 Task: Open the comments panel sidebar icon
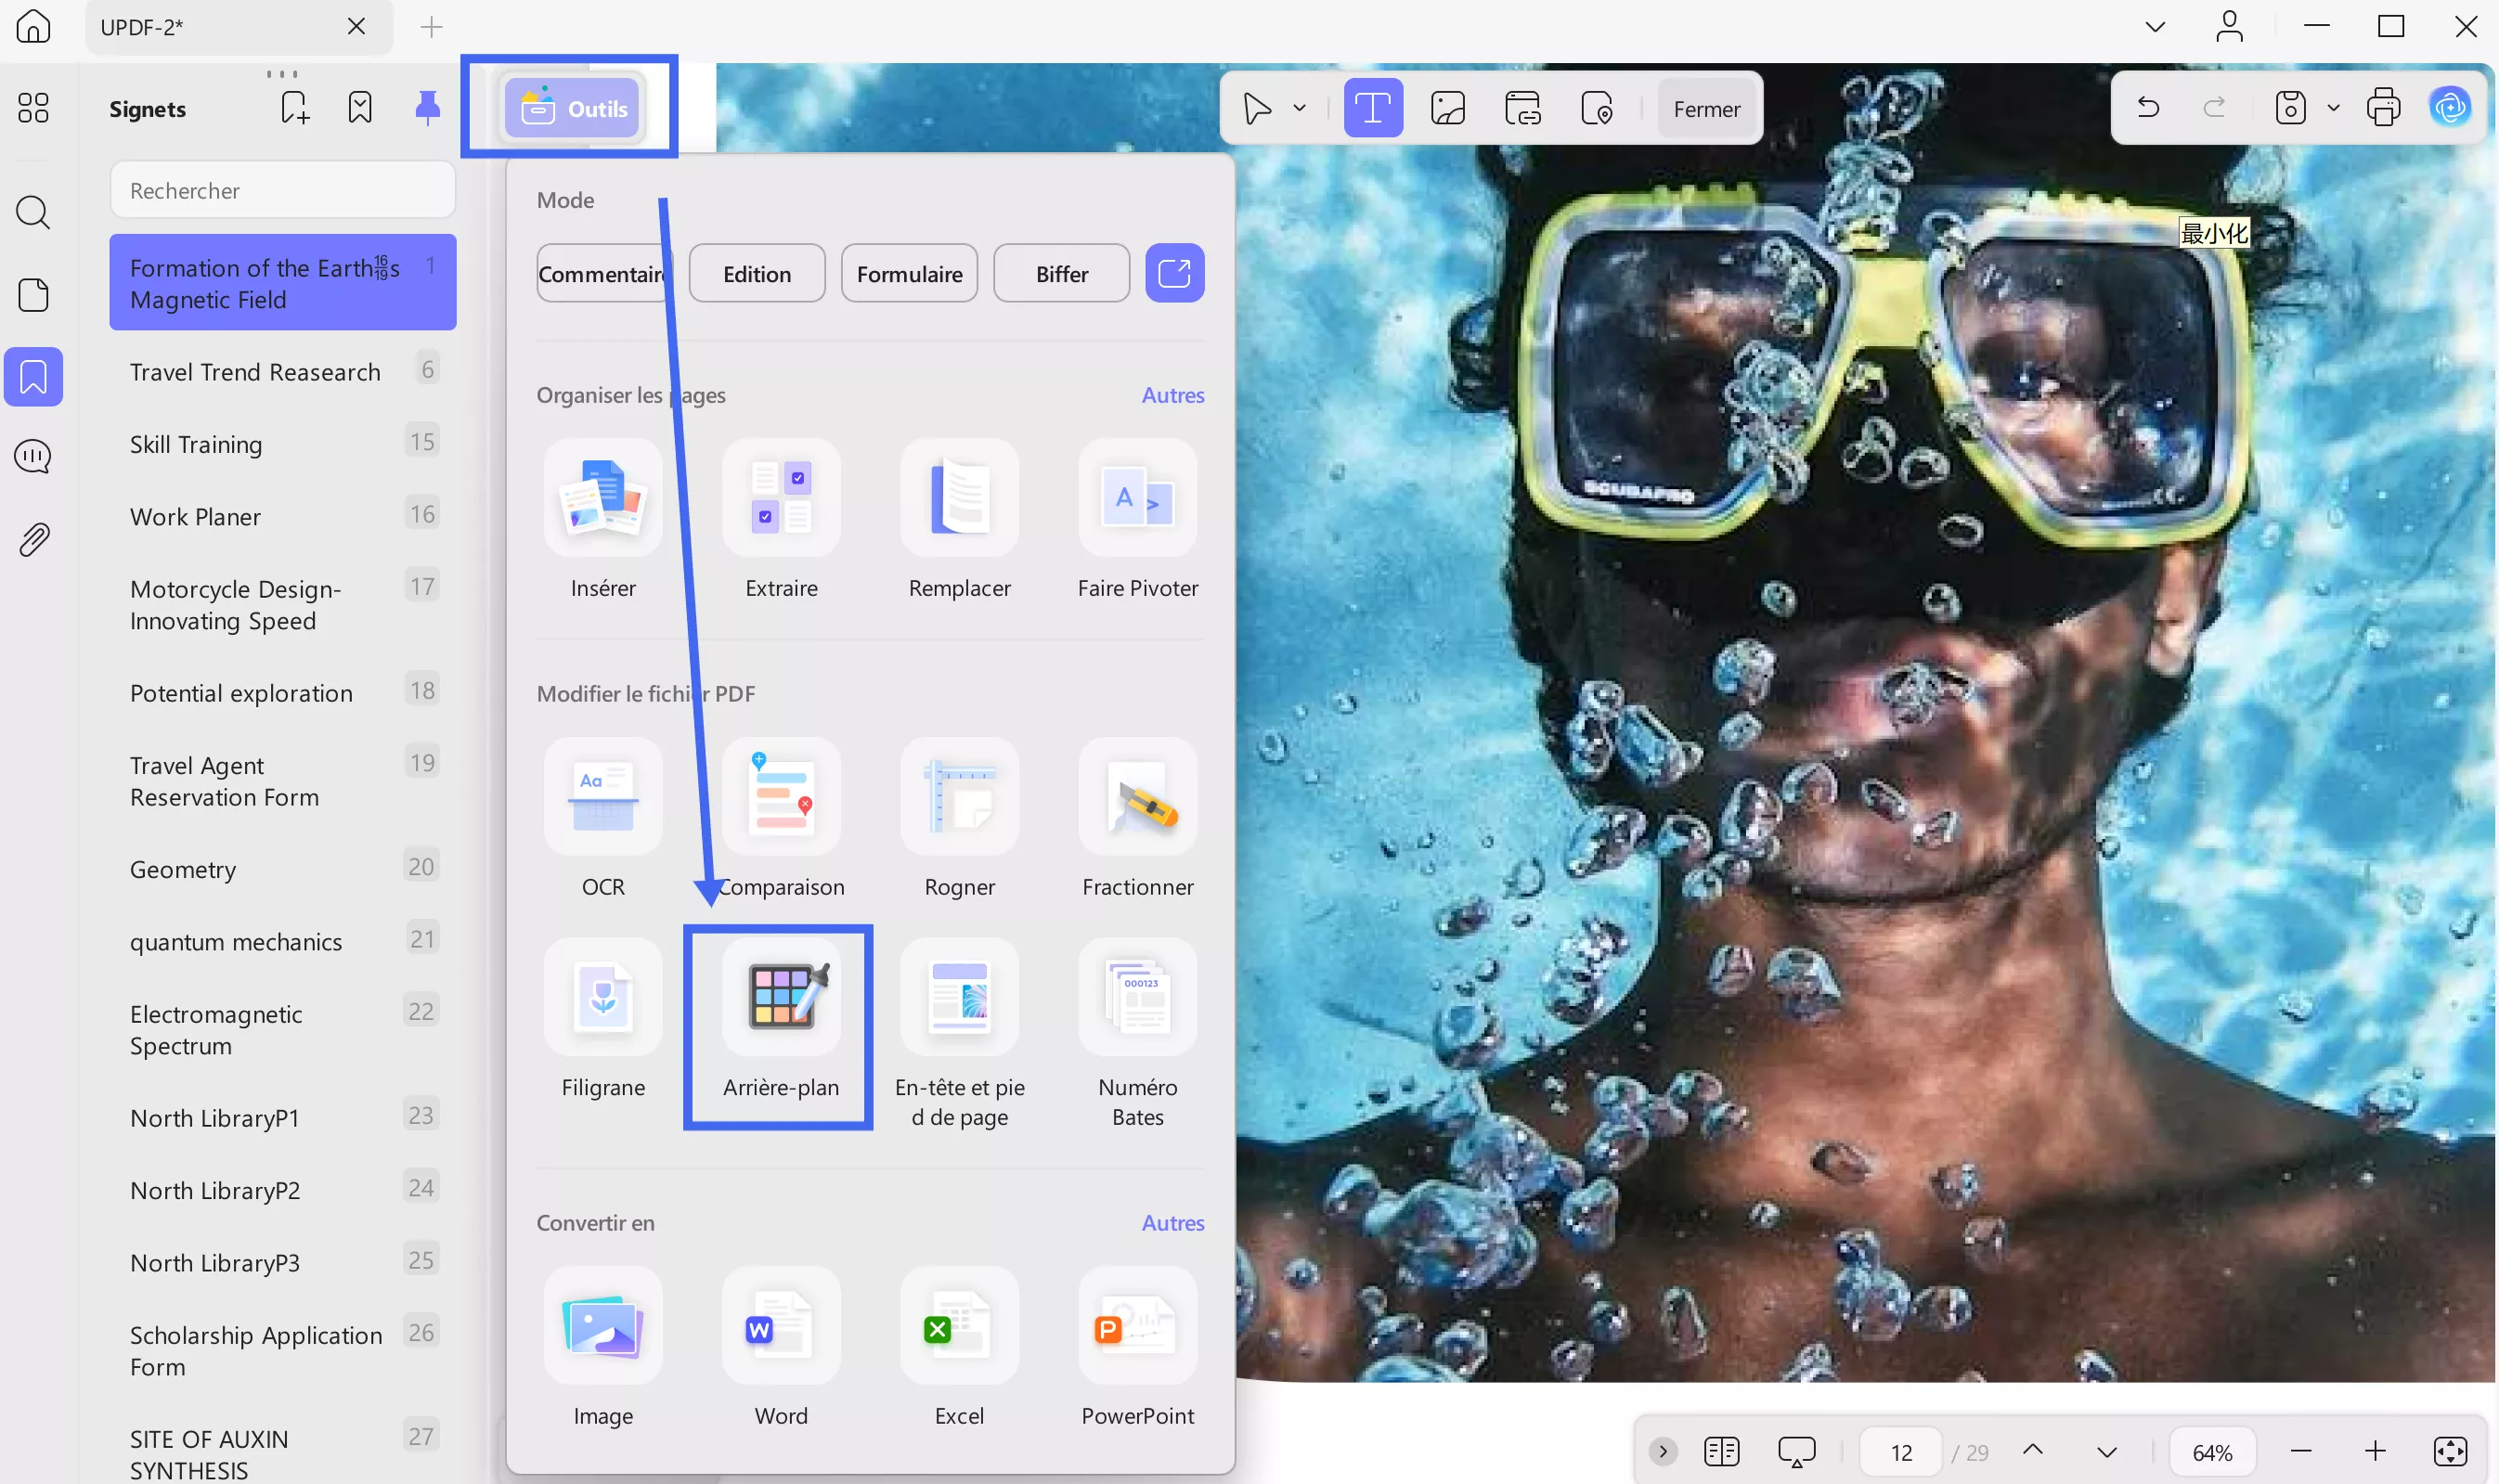pos(33,457)
